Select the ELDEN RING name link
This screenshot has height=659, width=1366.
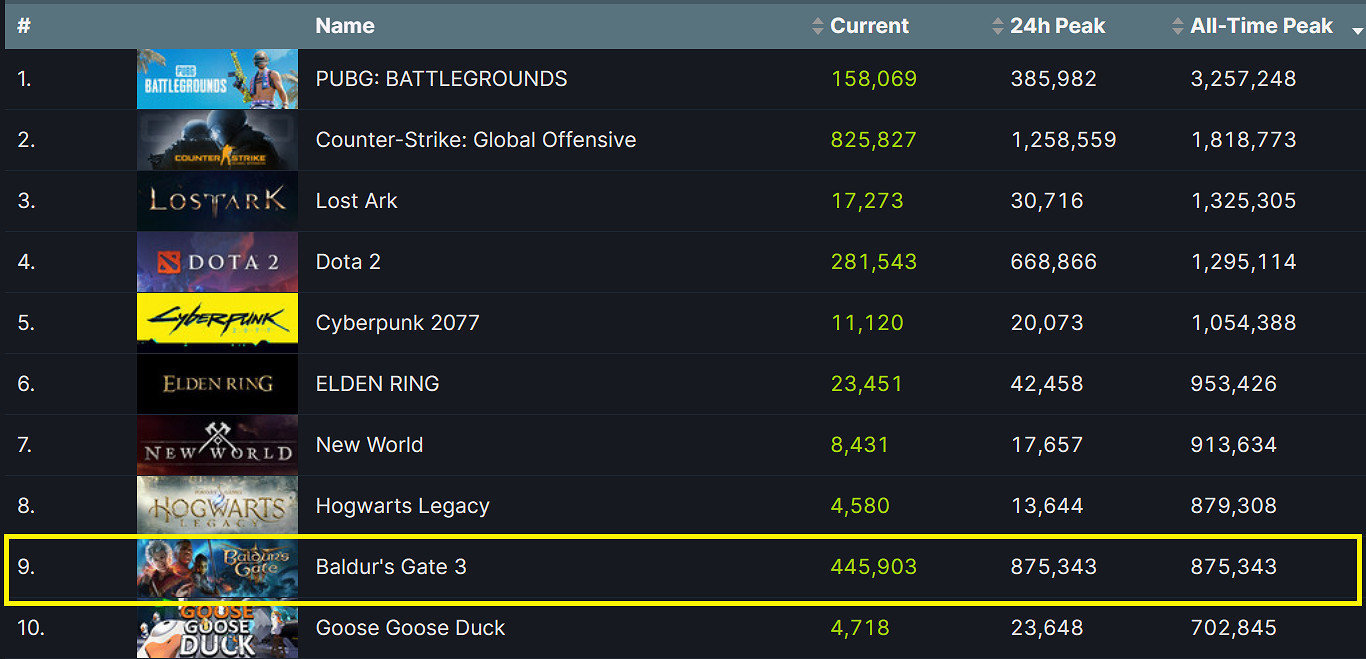377,384
